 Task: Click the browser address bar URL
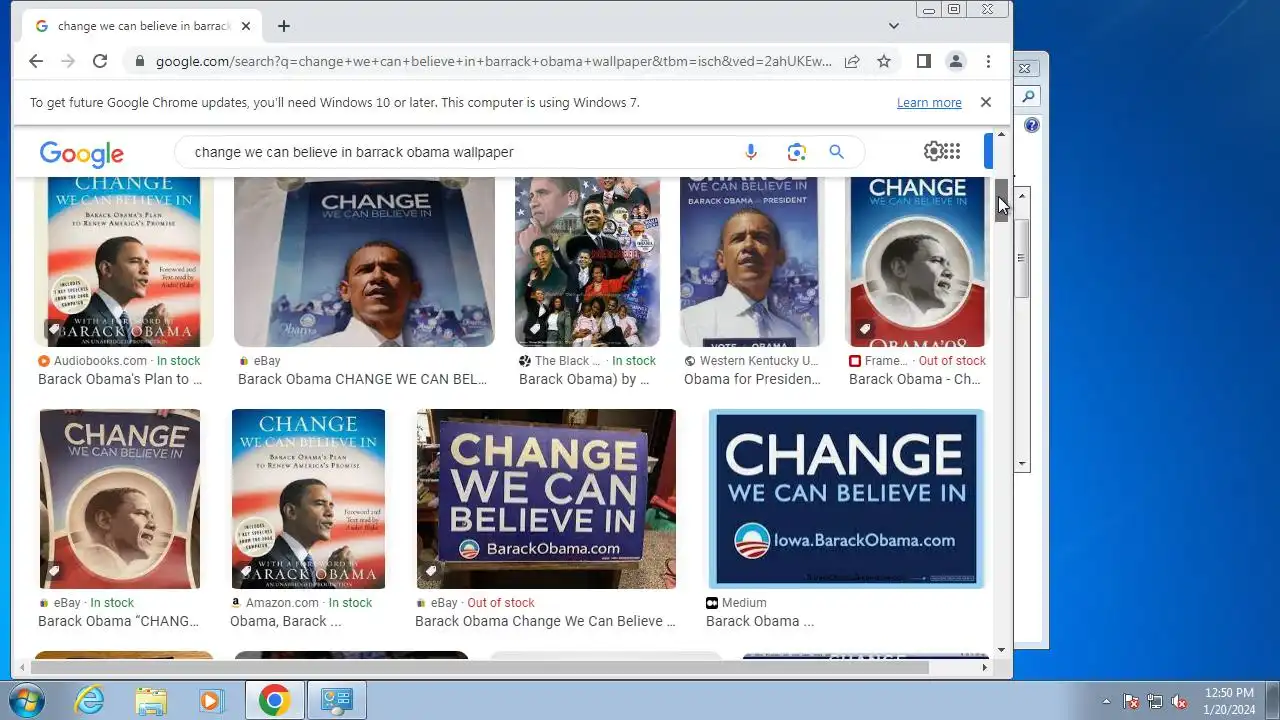[x=493, y=61]
